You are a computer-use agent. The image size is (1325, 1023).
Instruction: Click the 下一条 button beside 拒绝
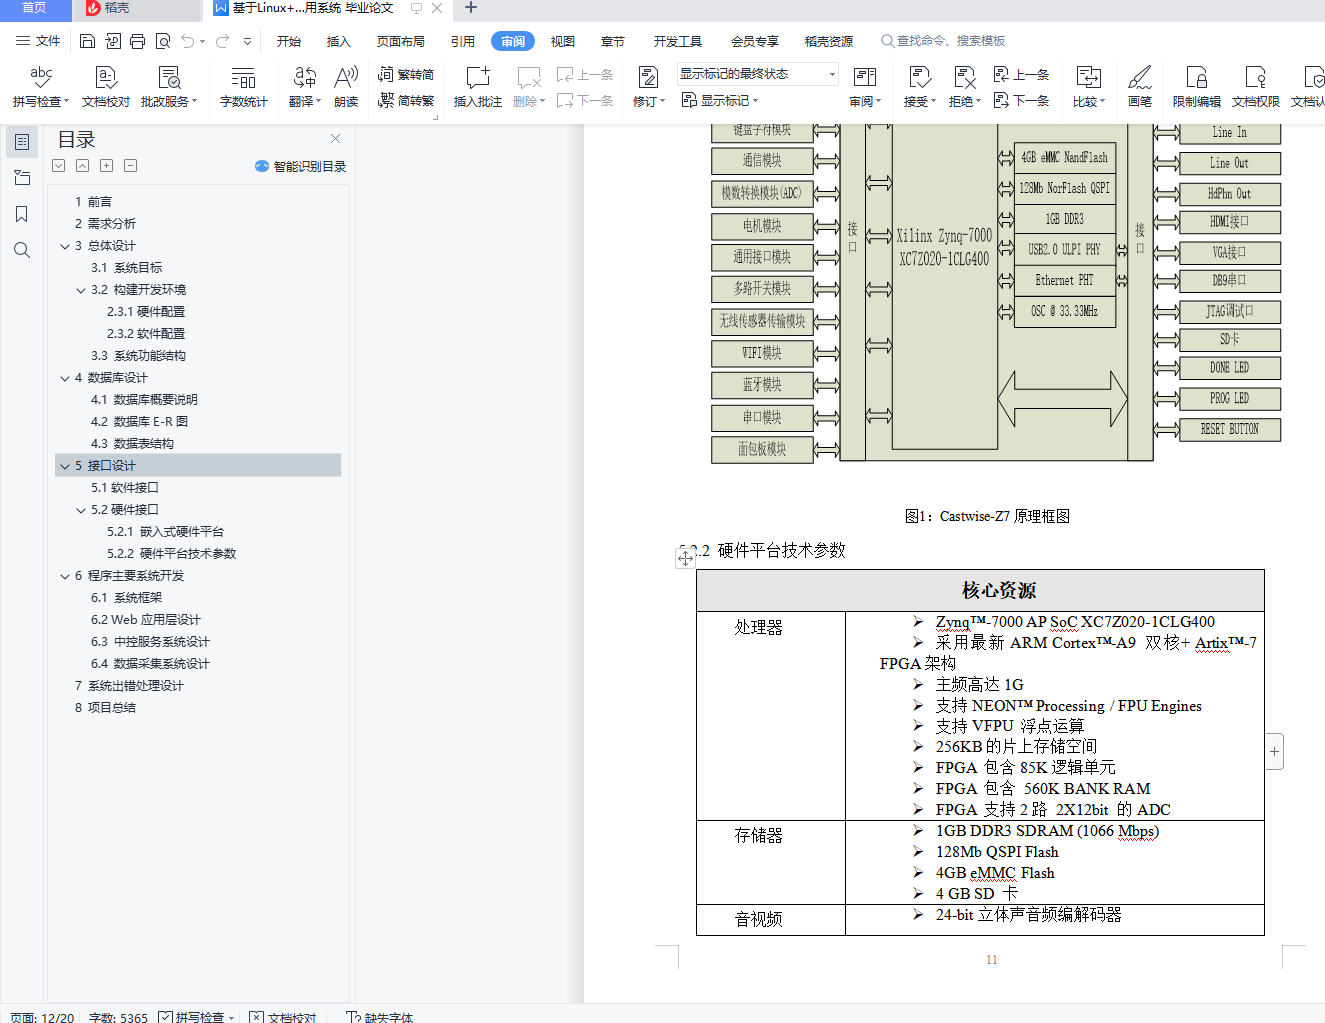(1021, 100)
